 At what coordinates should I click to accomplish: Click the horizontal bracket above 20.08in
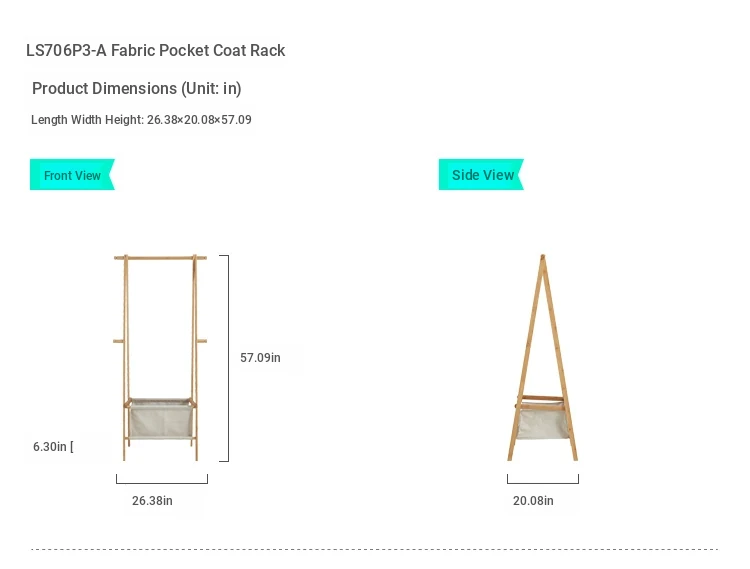point(543,479)
